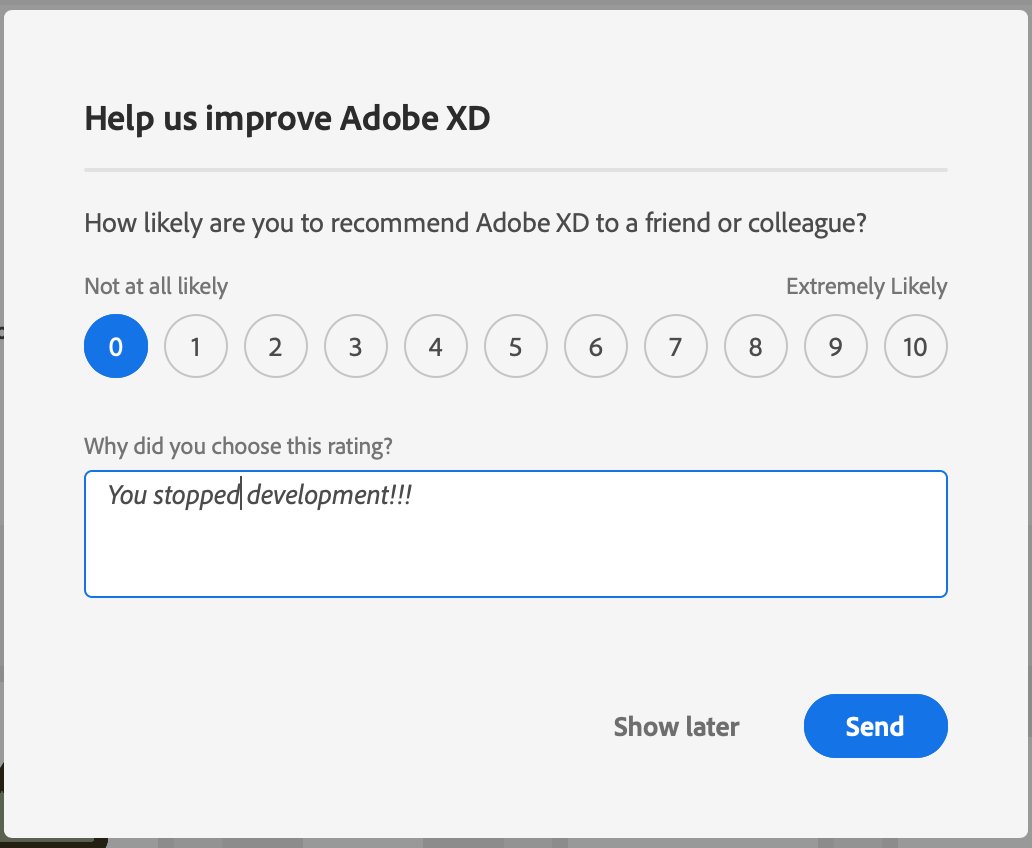Screen dimensions: 1032x848
Task: Pick rating 6
Action: [596, 346]
